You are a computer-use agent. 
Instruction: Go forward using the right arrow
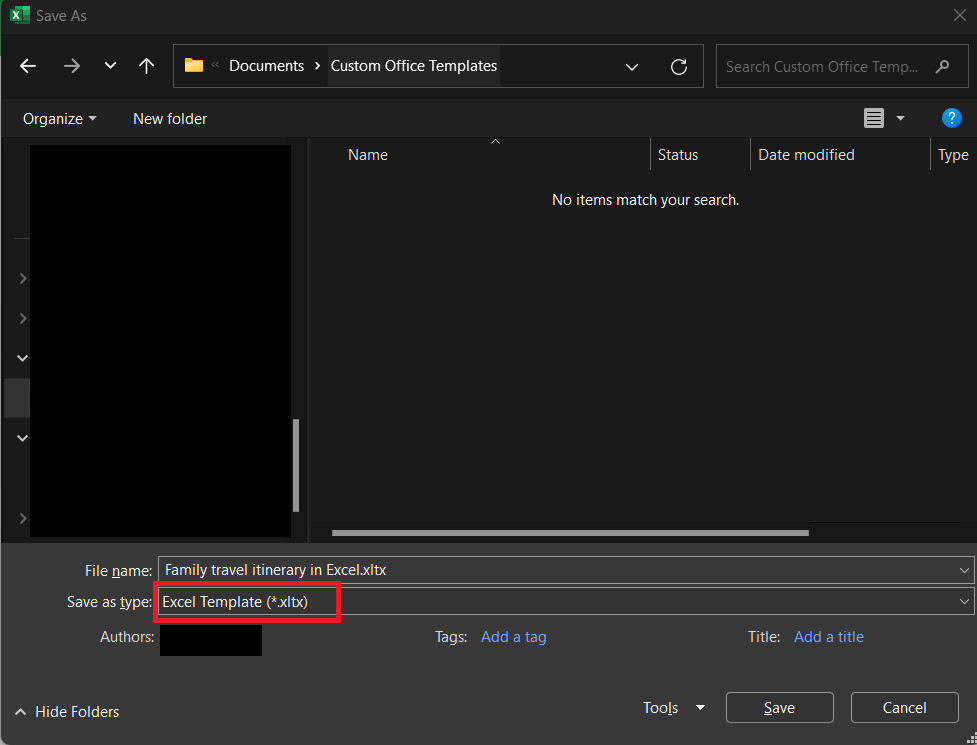(x=72, y=66)
